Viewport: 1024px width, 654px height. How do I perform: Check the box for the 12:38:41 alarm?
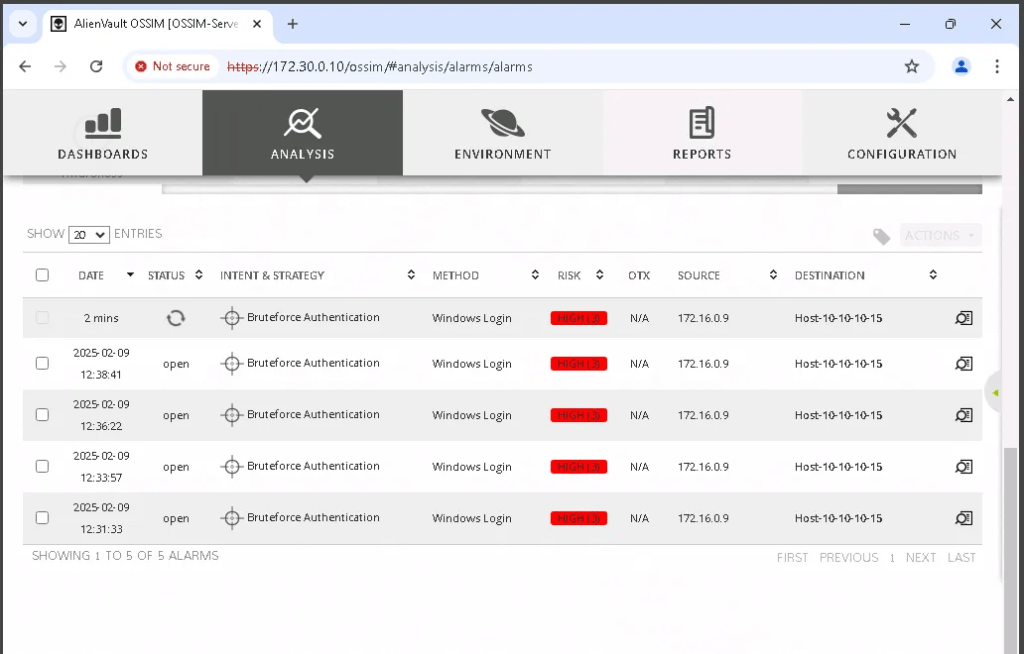point(42,363)
